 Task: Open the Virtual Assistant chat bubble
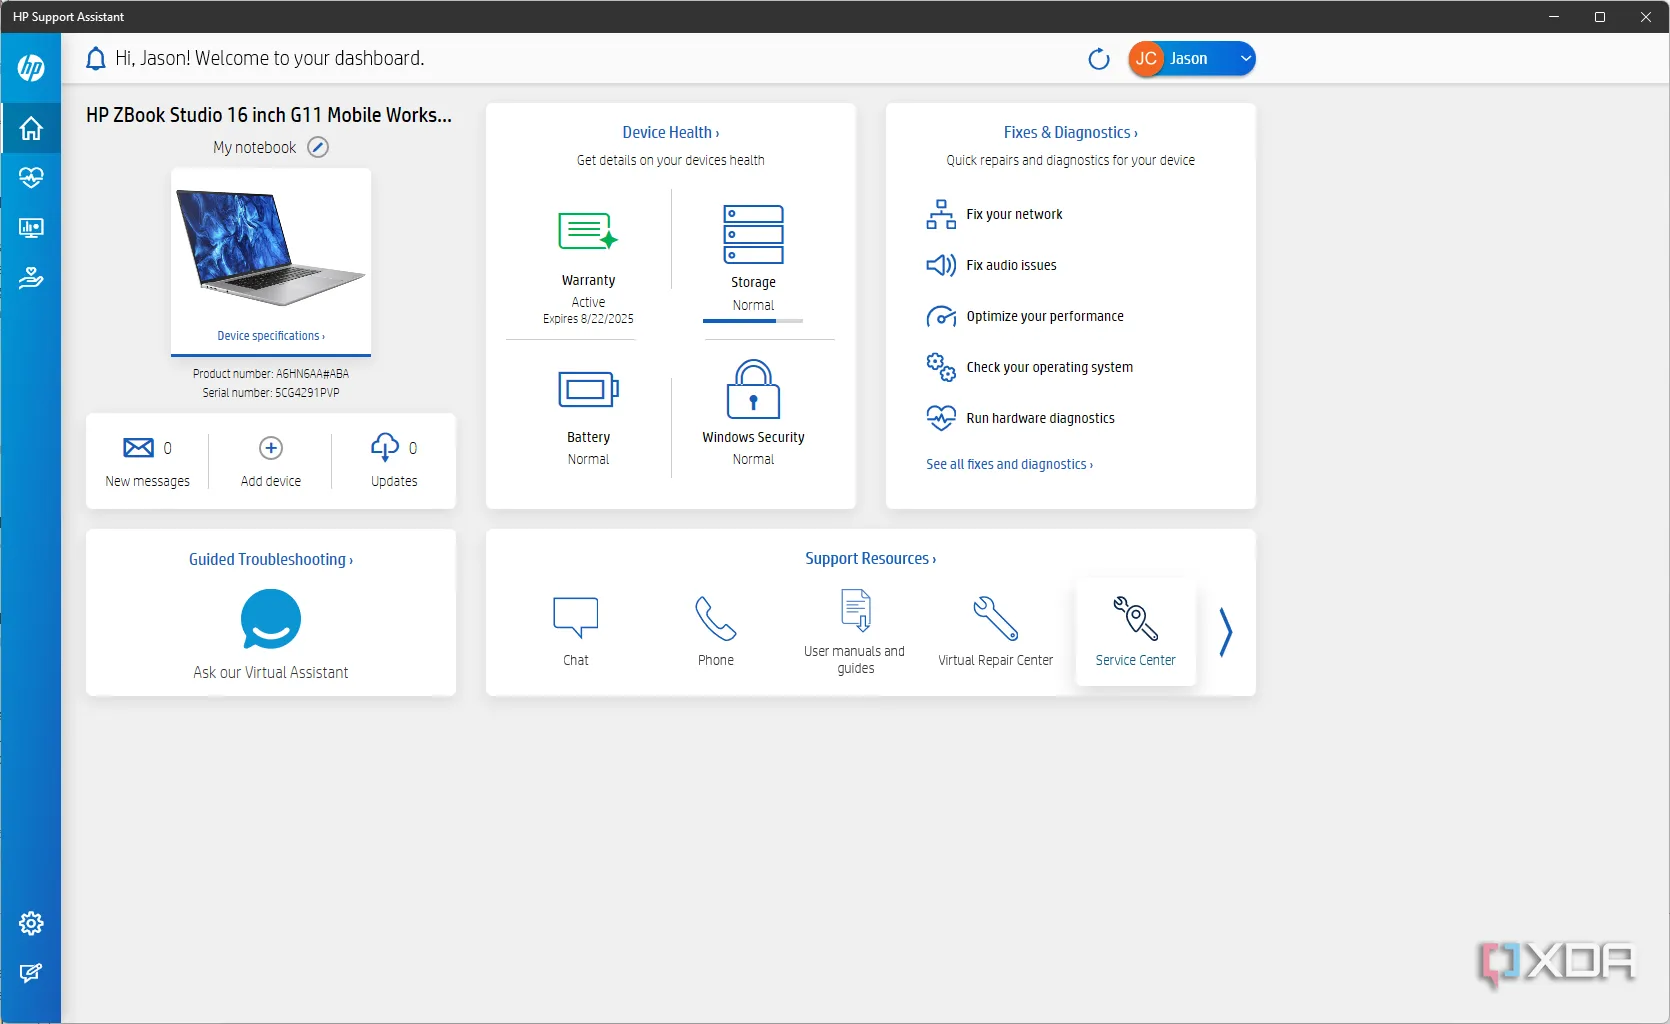pyautogui.click(x=271, y=620)
